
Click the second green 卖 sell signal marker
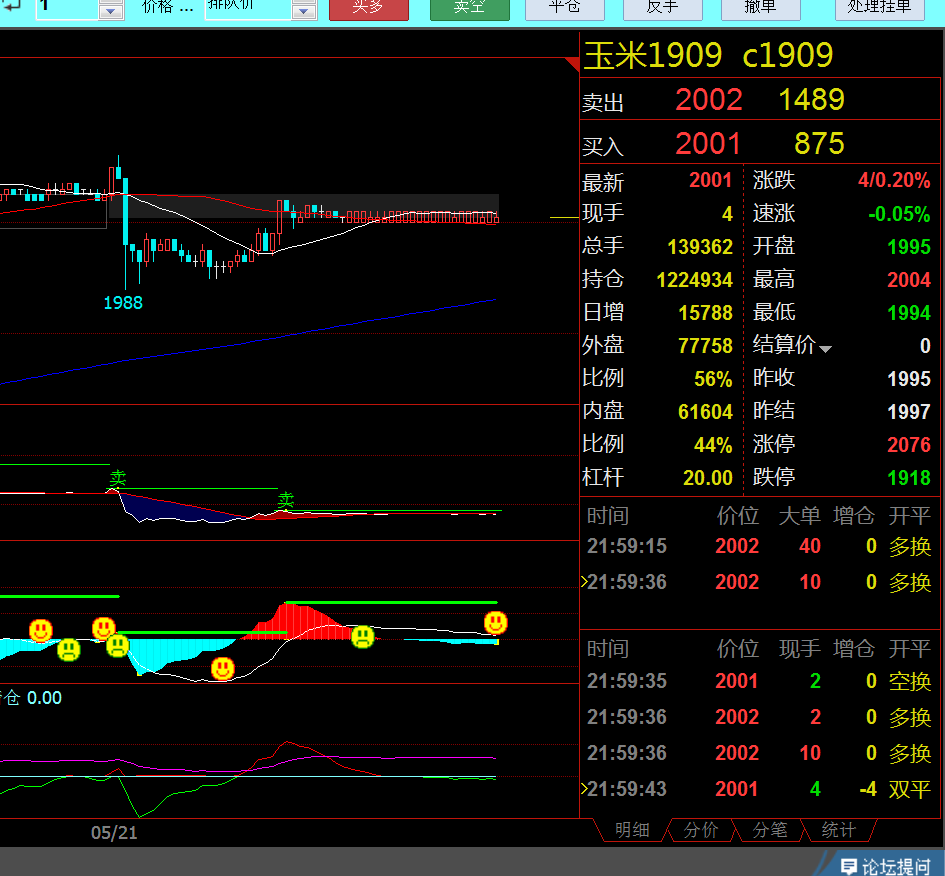286,498
